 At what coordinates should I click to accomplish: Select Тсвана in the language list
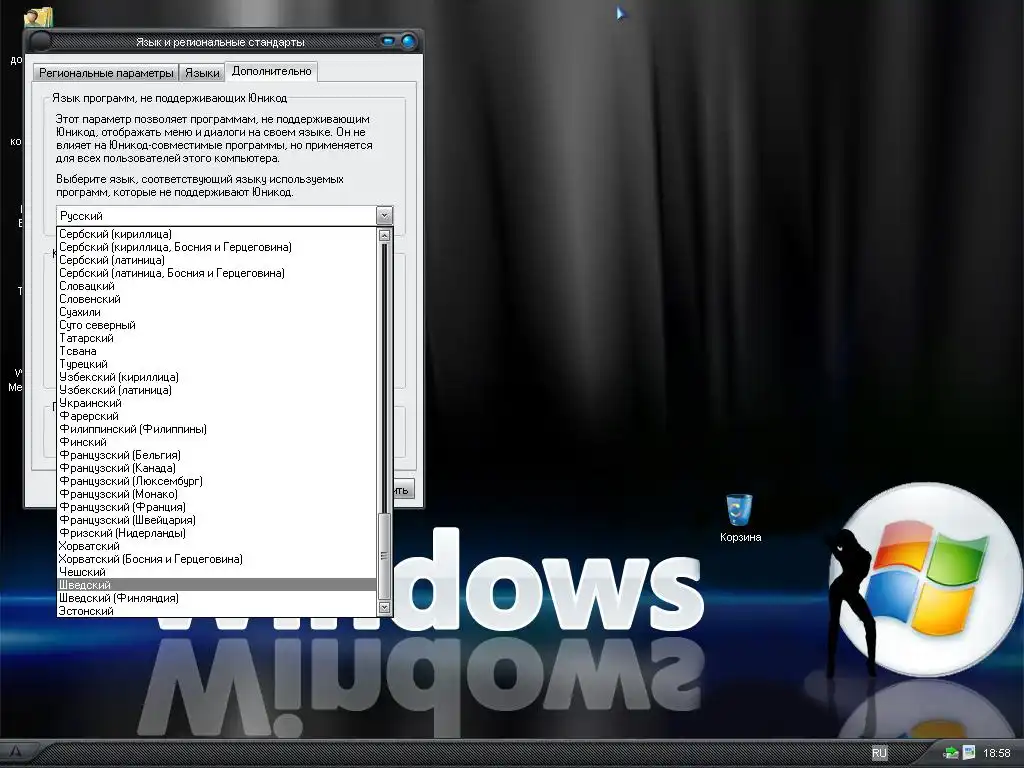(216, 351)
